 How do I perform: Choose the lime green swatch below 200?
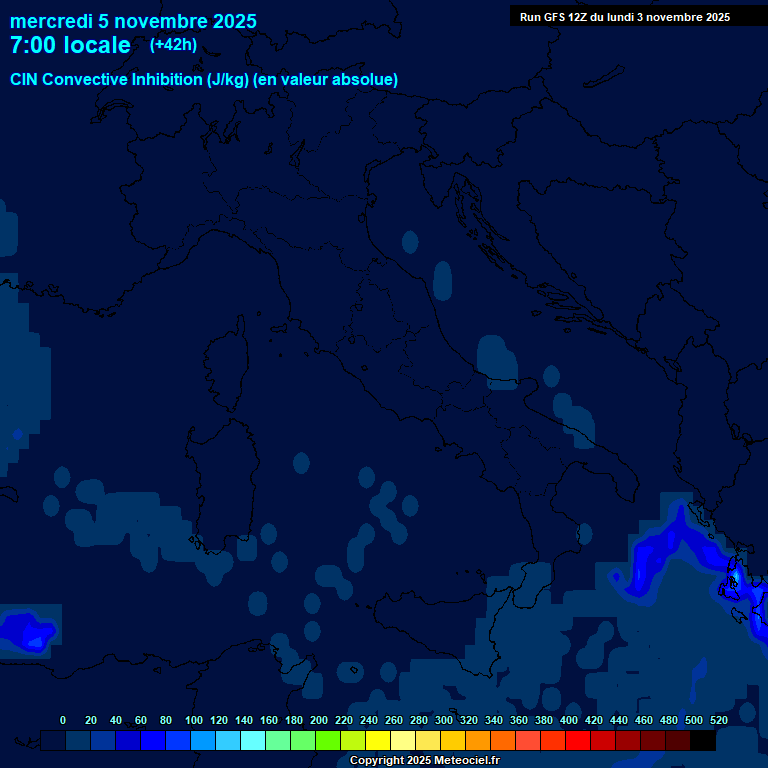click(328, 740)
